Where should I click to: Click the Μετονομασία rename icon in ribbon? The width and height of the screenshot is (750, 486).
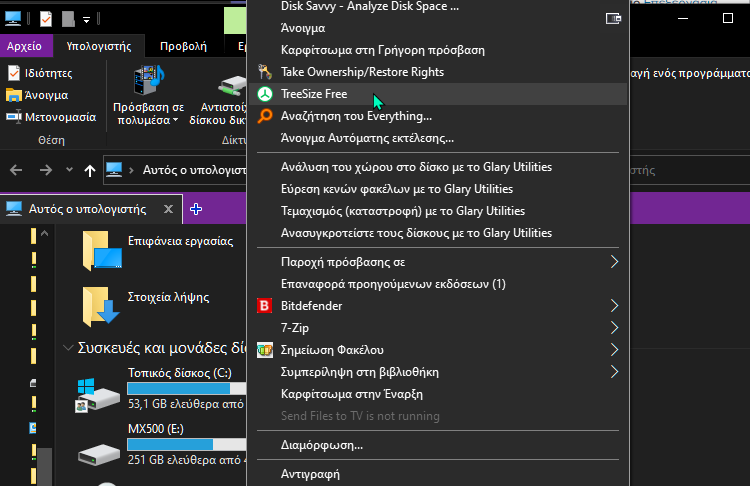coord(14,117)
